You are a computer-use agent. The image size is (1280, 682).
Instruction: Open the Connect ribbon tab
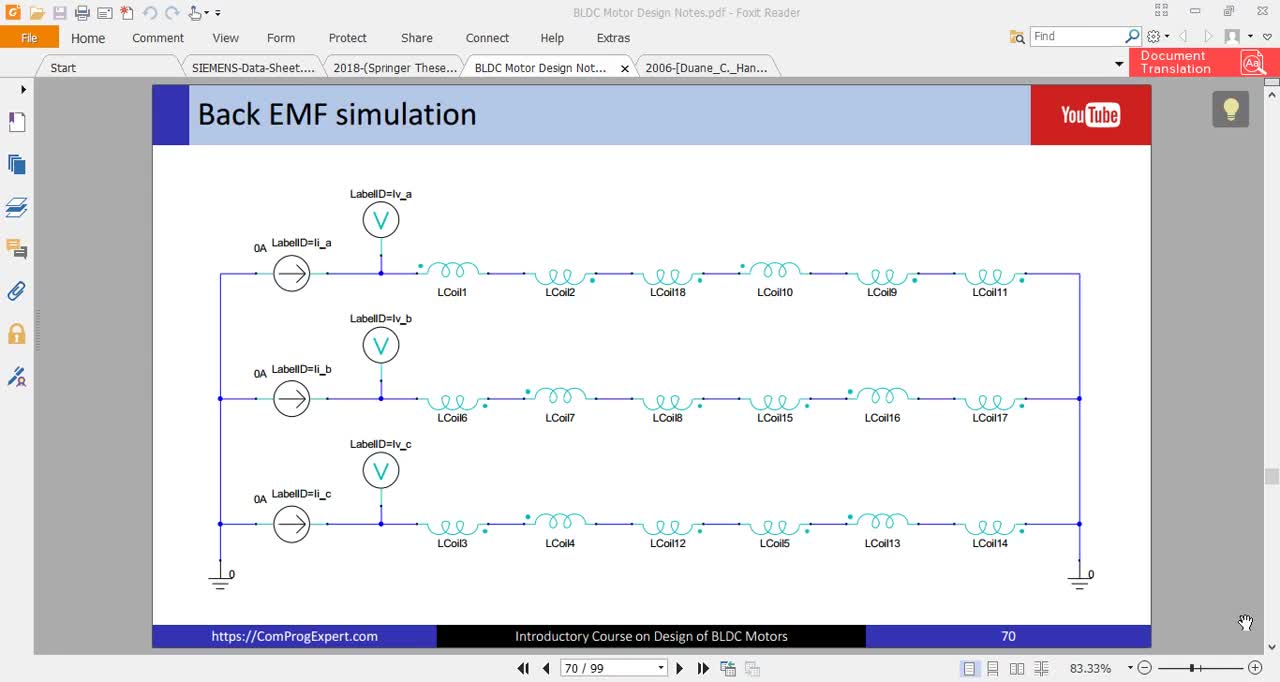click(x=487, y=38)
